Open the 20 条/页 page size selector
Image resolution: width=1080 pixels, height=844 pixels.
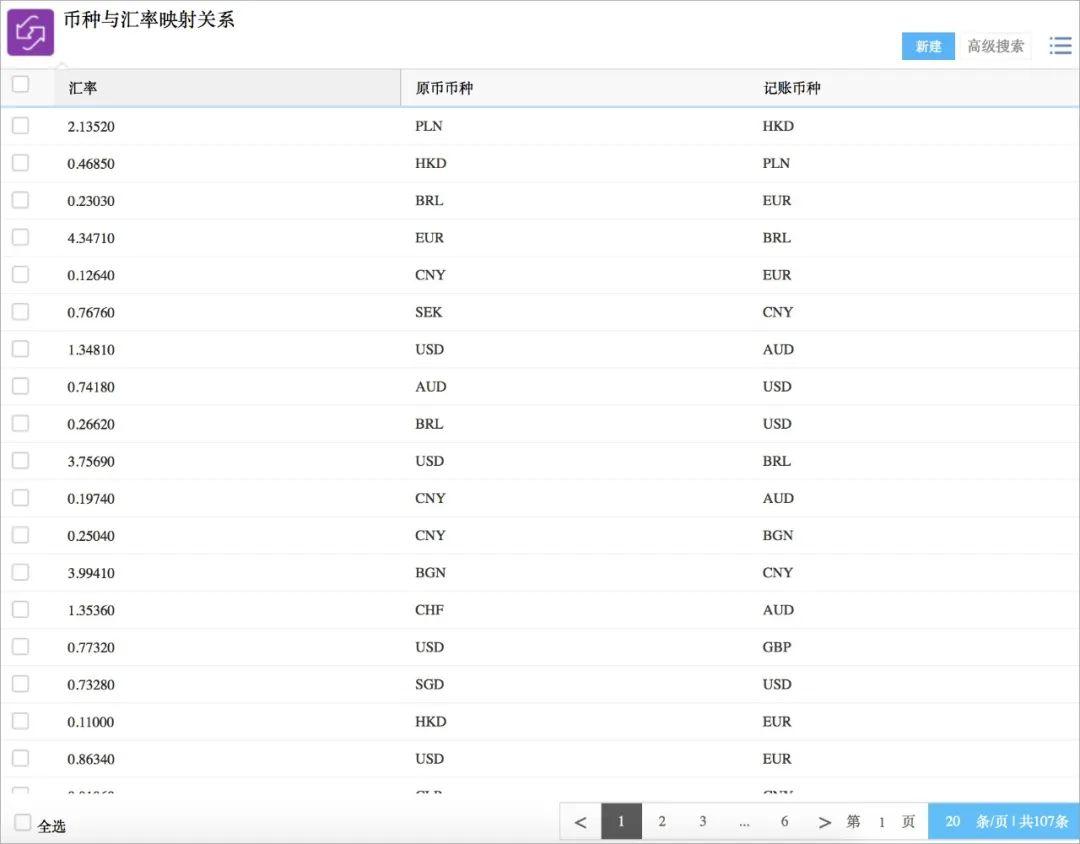1004,822
